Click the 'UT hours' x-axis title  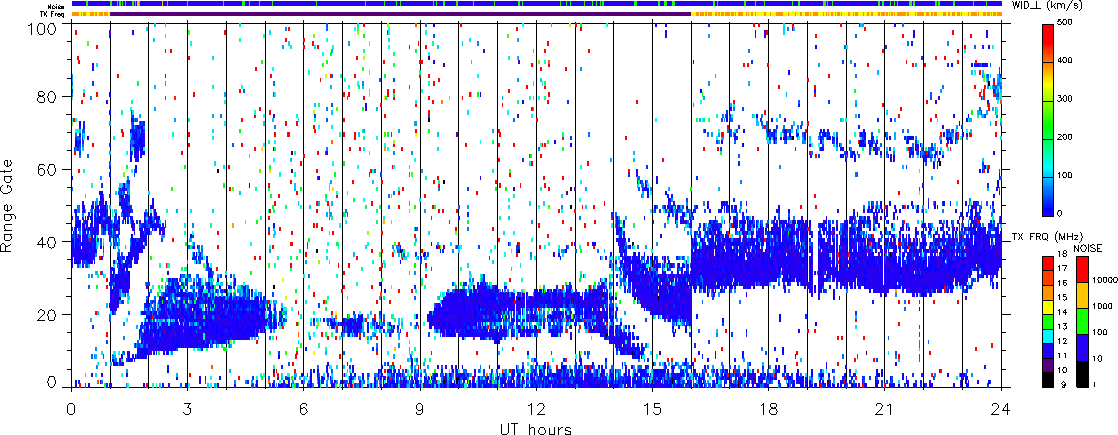coord(535,430)
